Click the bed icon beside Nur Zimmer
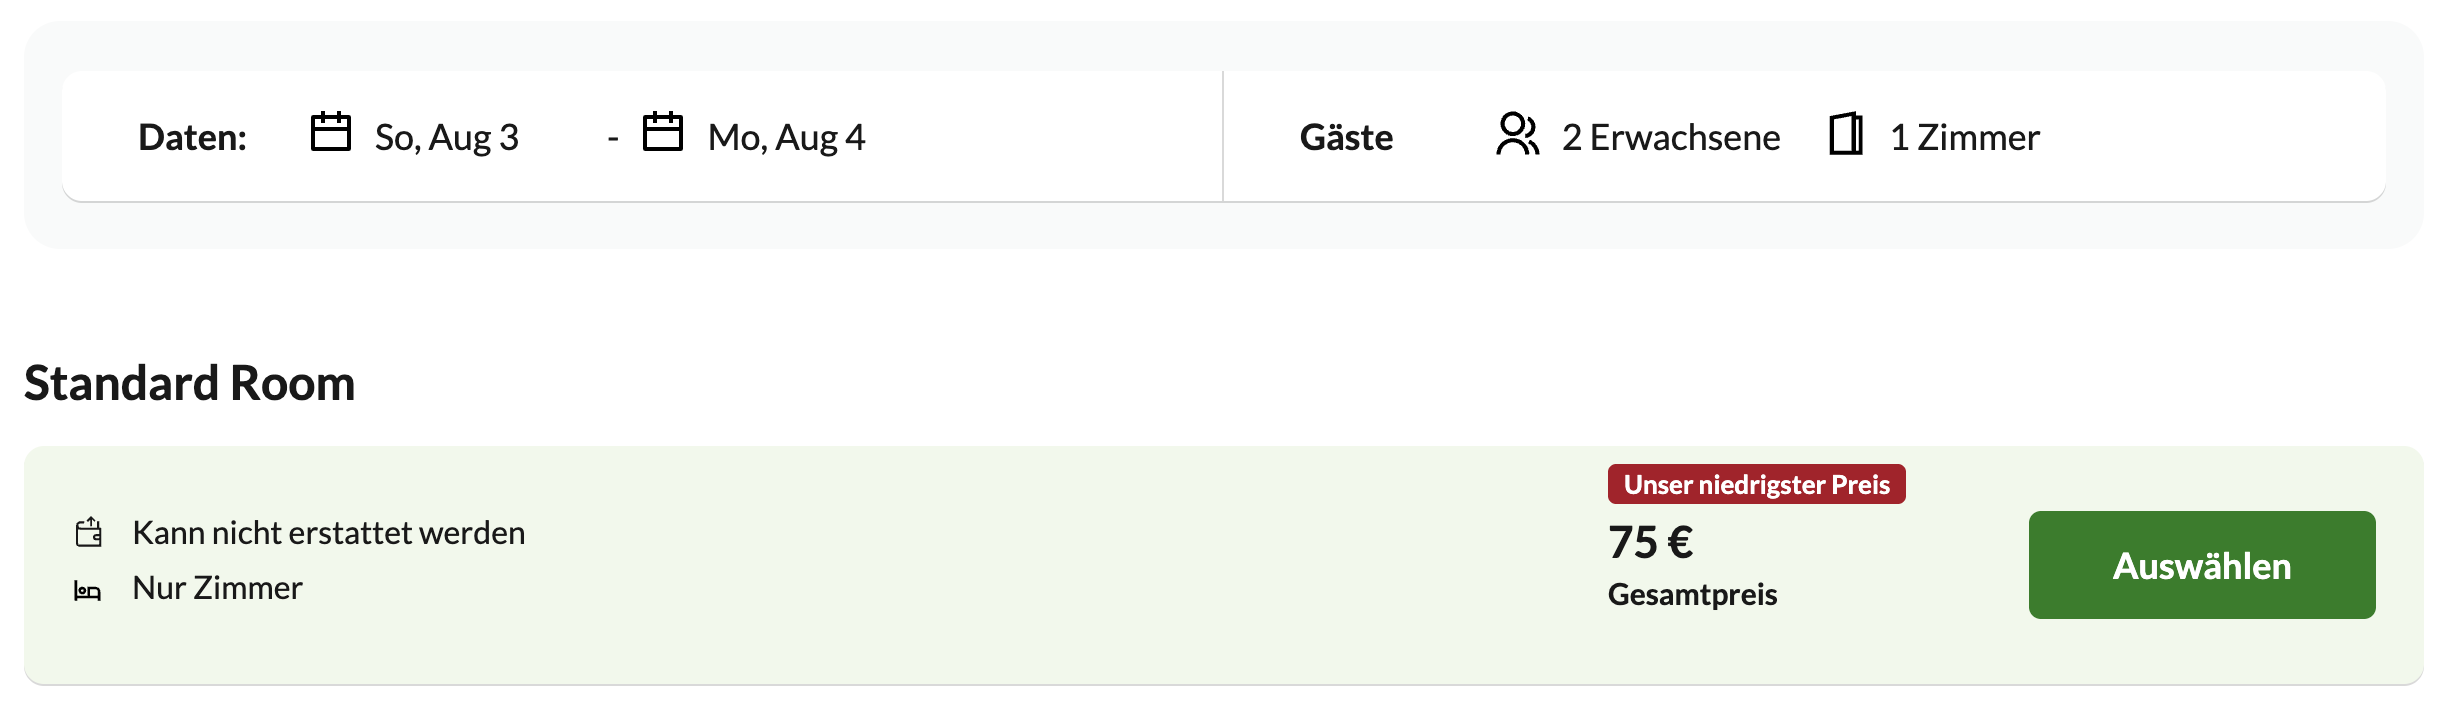The image size is (2446, 720). (88, 591)
